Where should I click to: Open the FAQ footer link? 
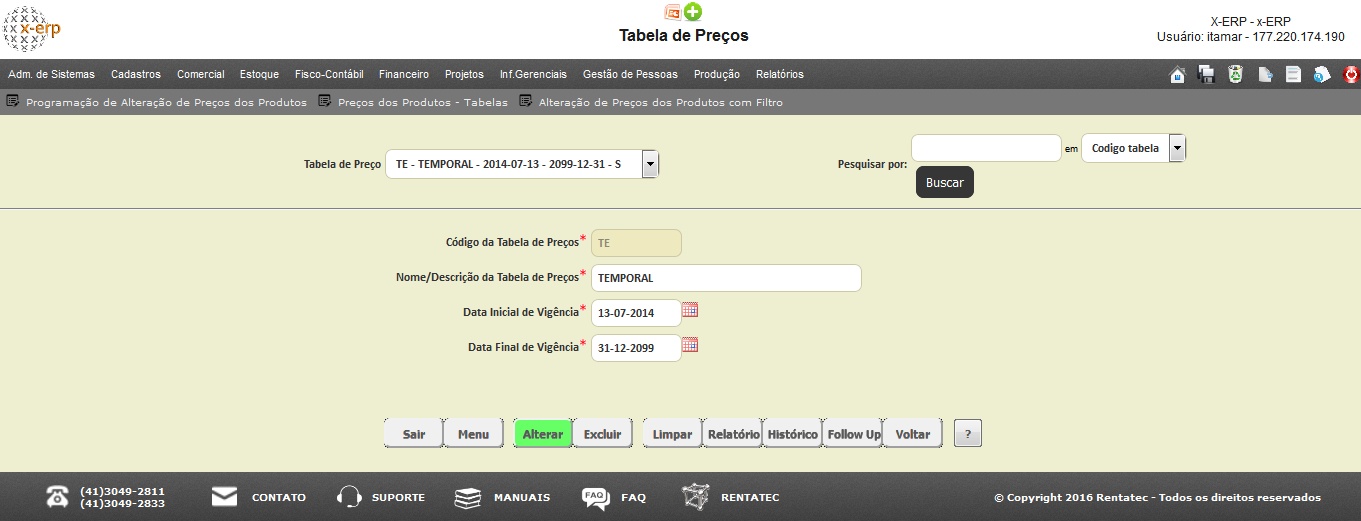(634, 497)
